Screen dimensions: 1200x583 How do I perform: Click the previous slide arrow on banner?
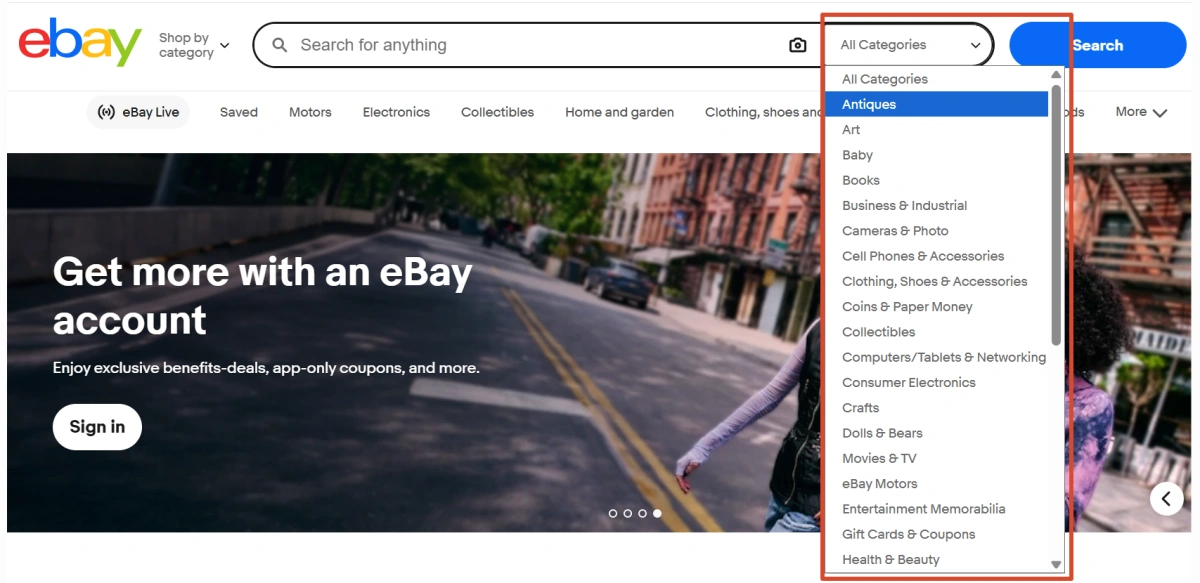pyautogui.click(x=1167, y=498)
